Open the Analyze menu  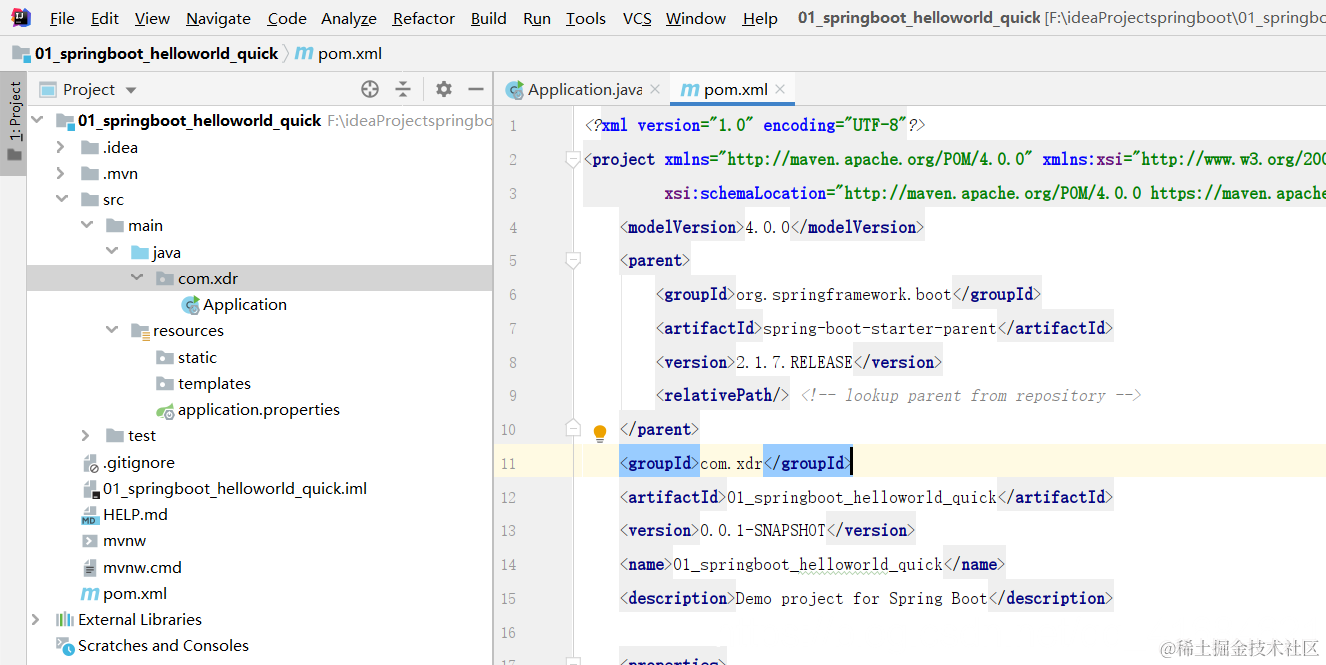(x=349, y=18)
